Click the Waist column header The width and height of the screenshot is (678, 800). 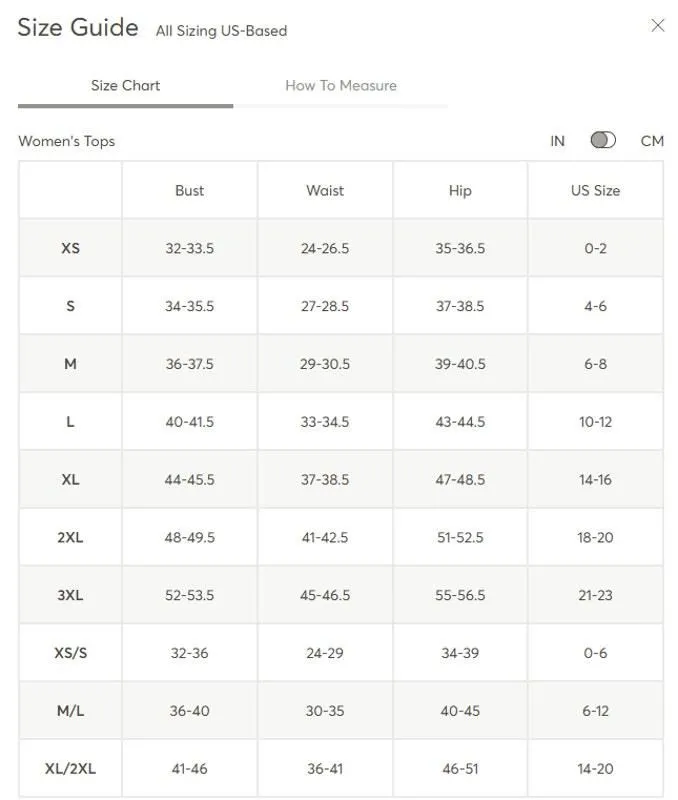tap(325, 190)
